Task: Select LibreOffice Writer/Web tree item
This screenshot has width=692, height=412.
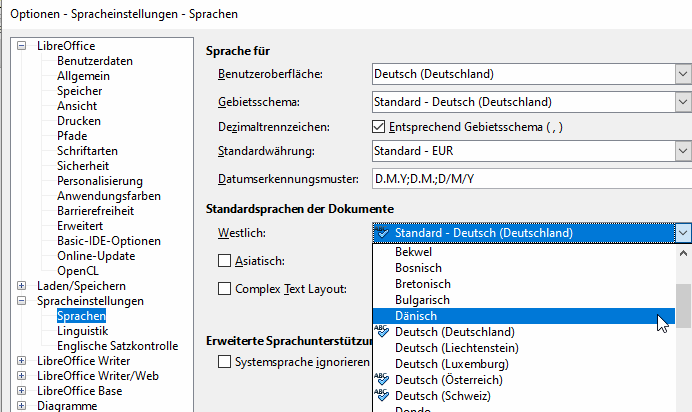Action: (x=98, y=376)
